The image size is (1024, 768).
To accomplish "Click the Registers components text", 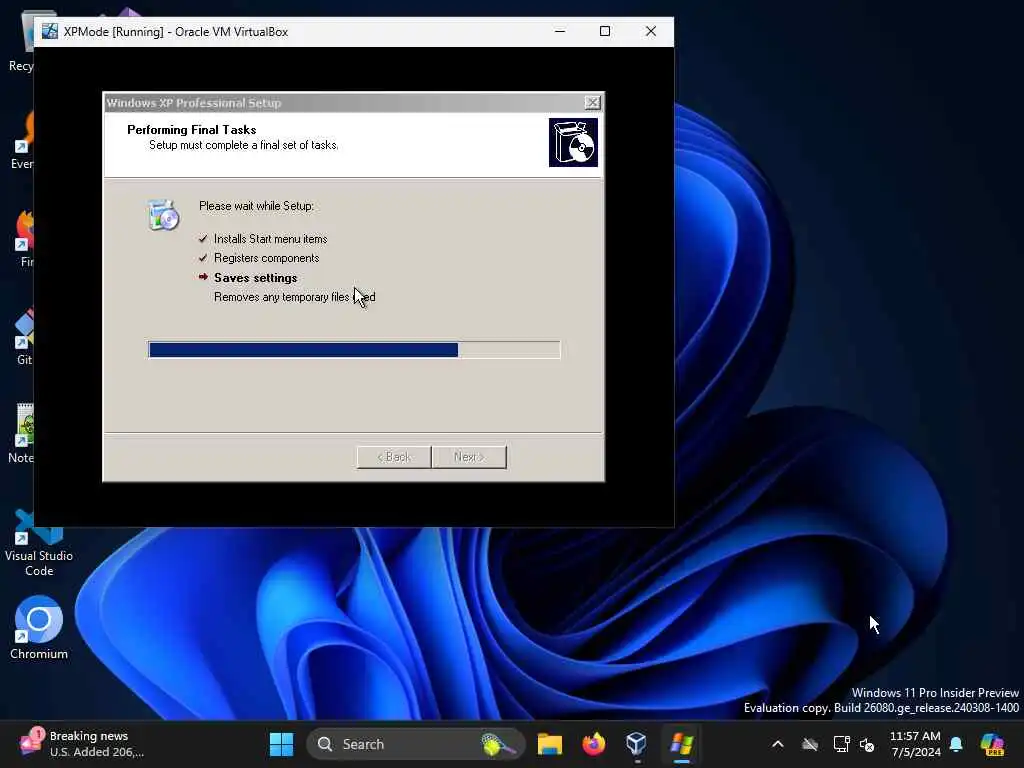I will (x=266, y=258).
